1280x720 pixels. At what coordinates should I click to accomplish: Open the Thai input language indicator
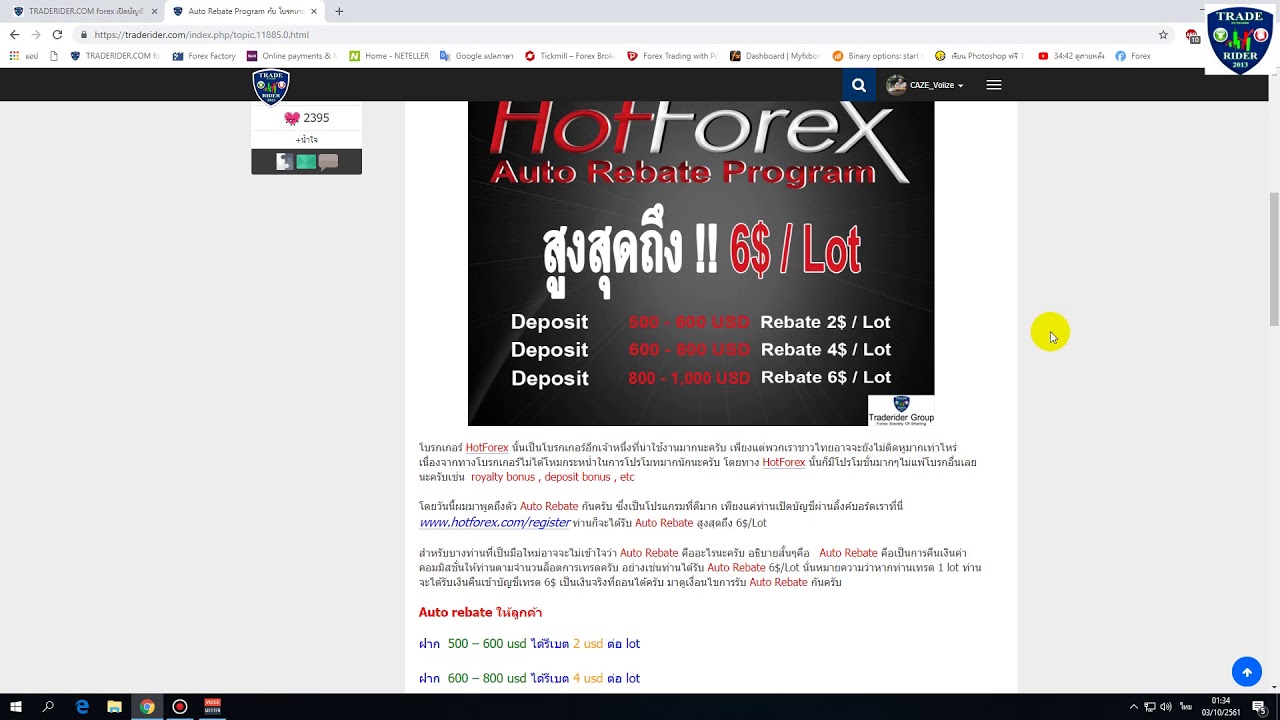coord(1186,706)
